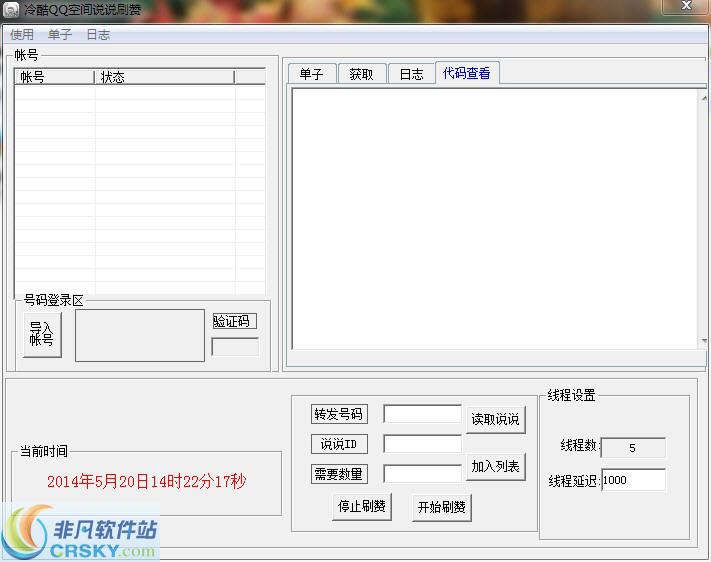Open the 日志 menu in menu bar
This screenshot has width=711, height=562.
coord(98,34)
